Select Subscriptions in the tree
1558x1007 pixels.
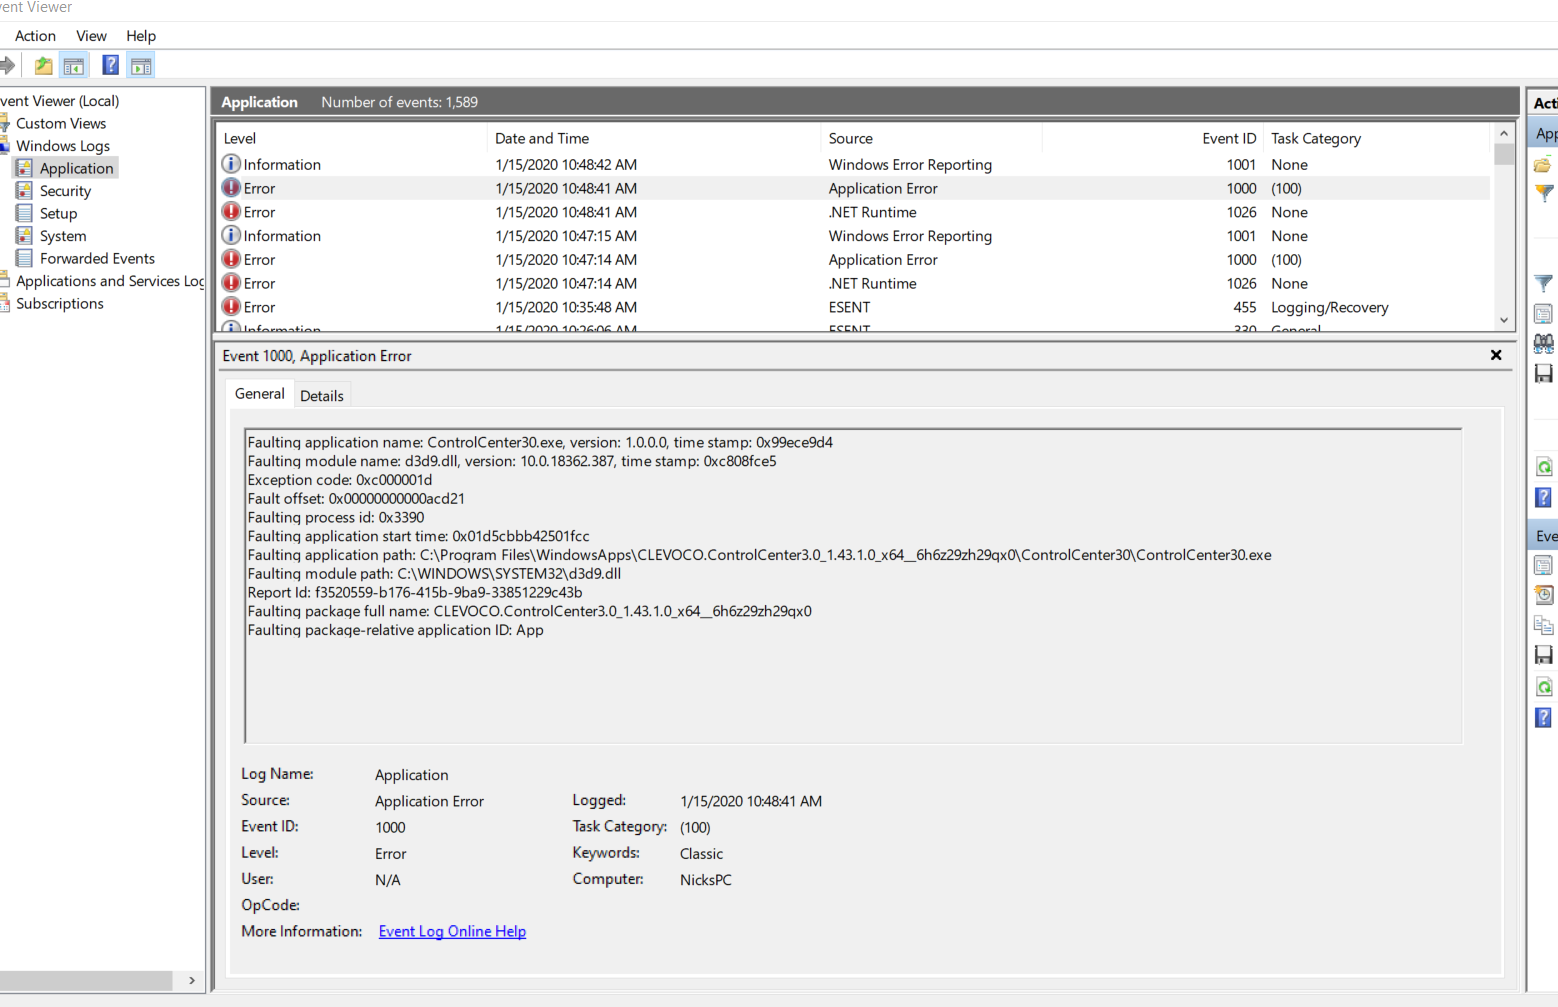click(x=60, y=304)
